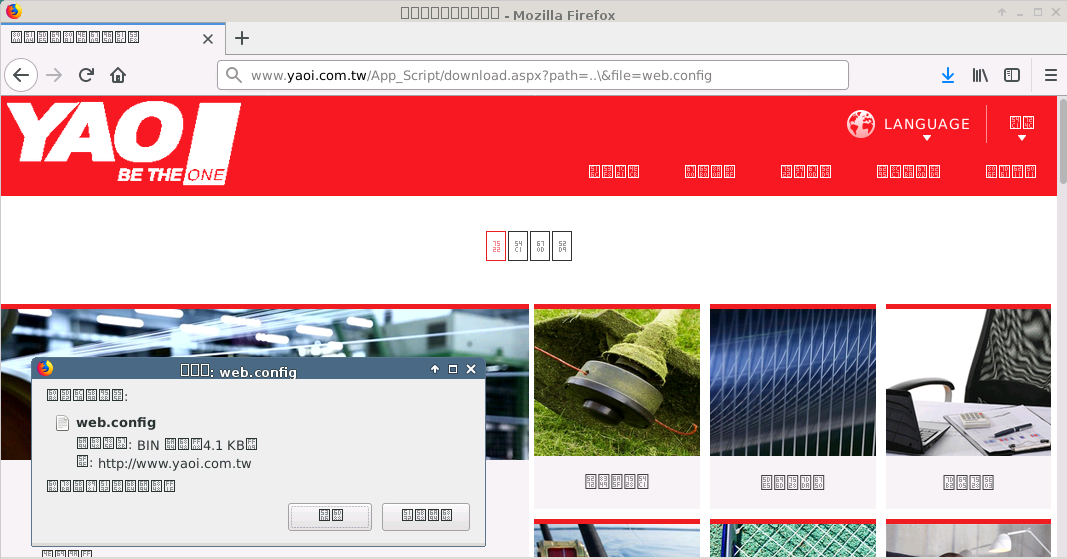Screen dimensions: 1067x559
Task: Open the blue netting product image
Action: pos(793,382)
